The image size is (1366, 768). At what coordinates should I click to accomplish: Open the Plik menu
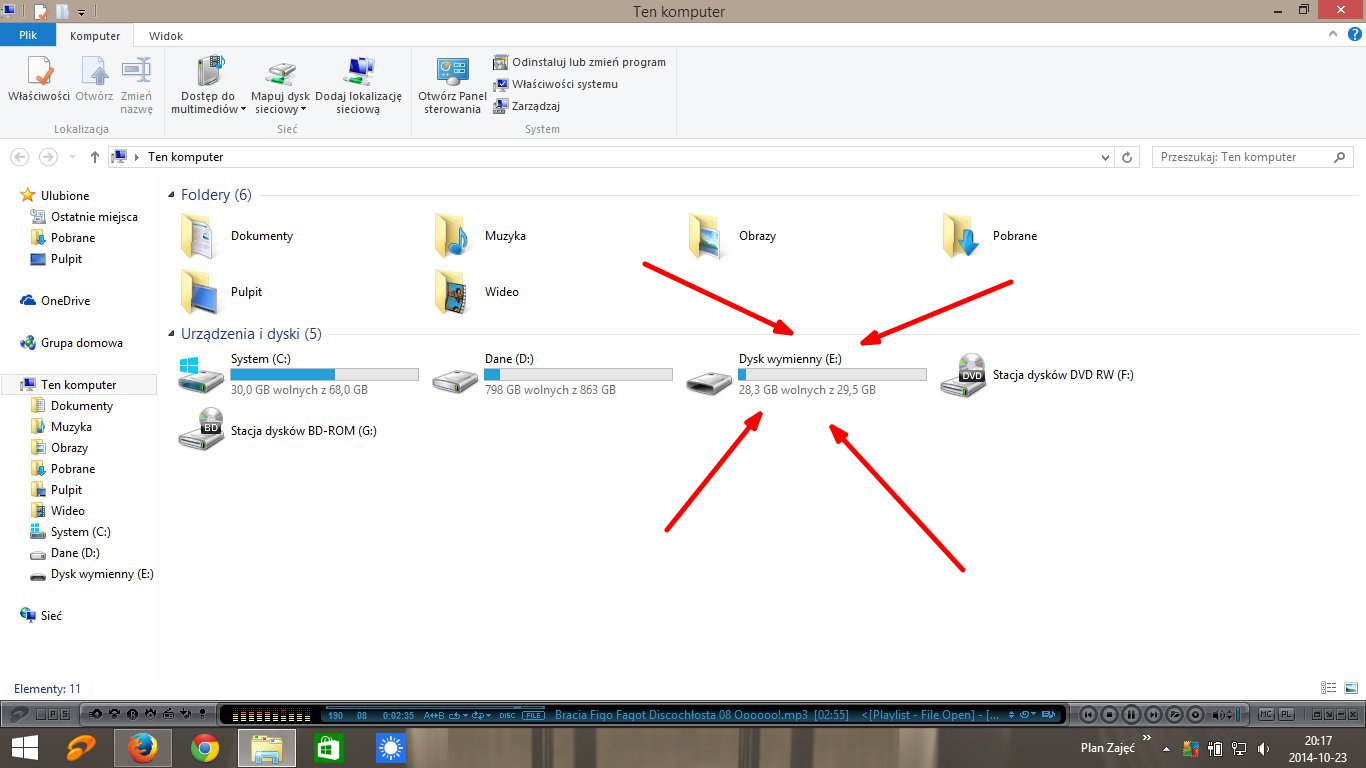pos(28,36)
